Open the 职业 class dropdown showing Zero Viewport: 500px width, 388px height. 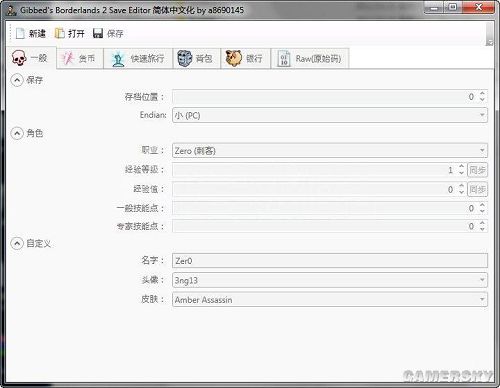click(330, 151)
